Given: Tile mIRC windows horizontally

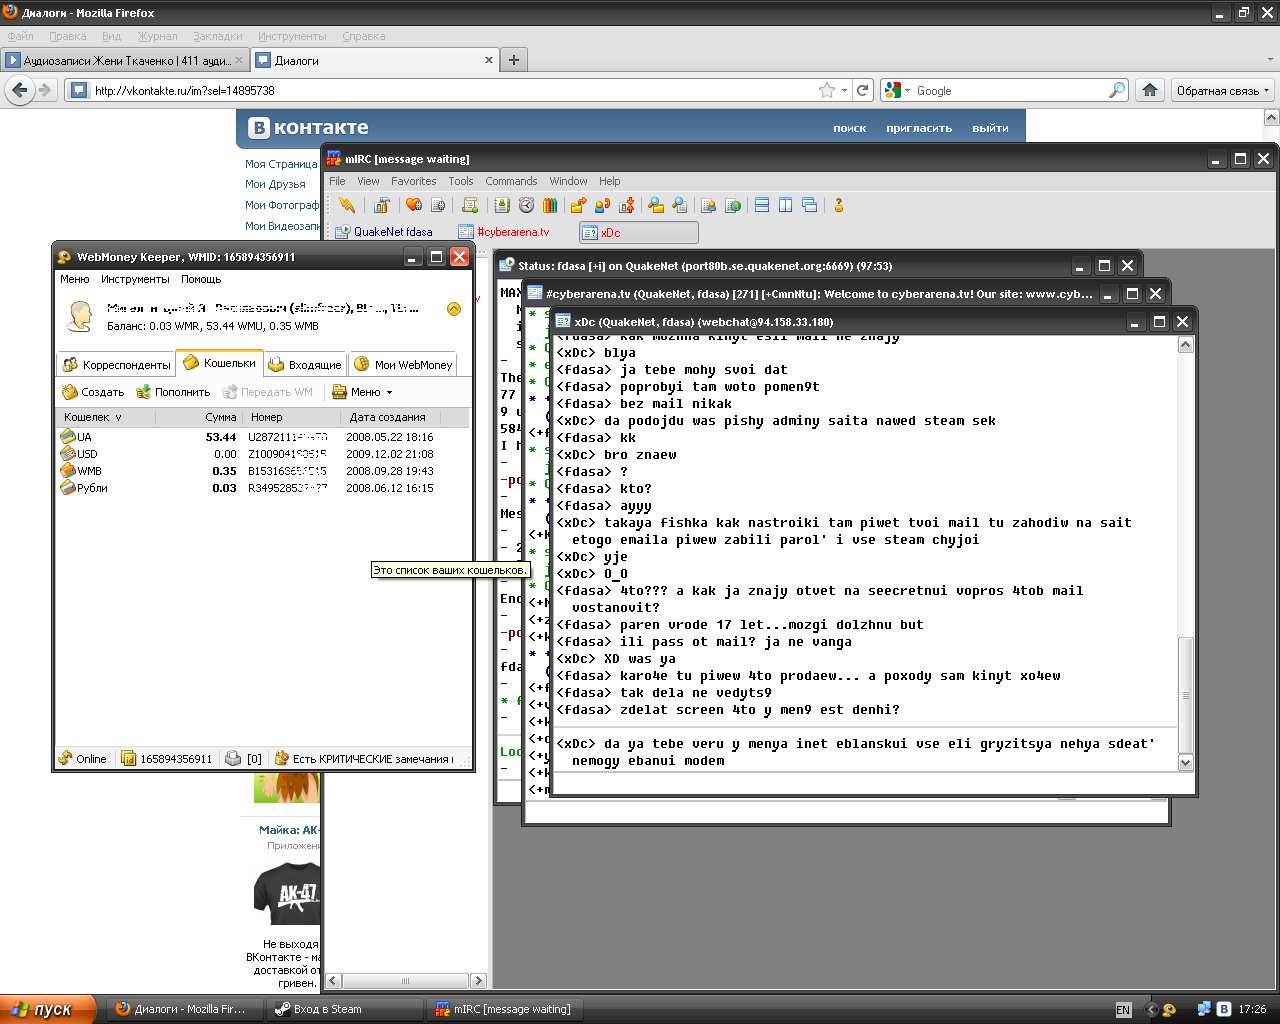Looking at the screenshot, I should (762, 205).
